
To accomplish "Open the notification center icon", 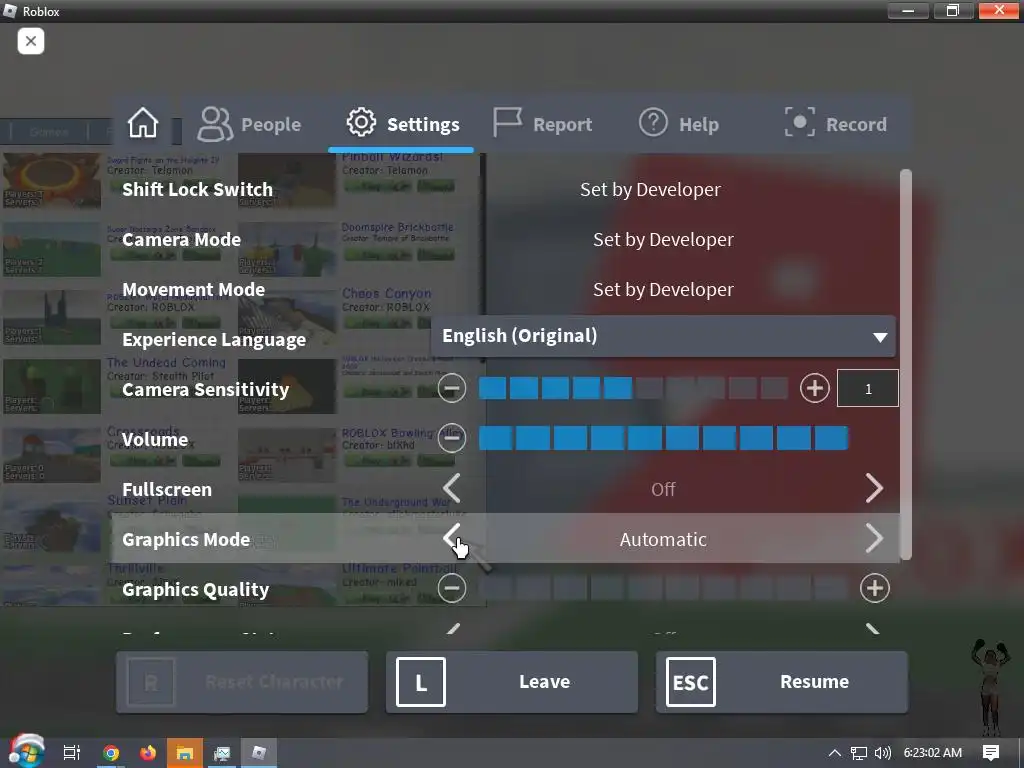I will tap(991, 753).
